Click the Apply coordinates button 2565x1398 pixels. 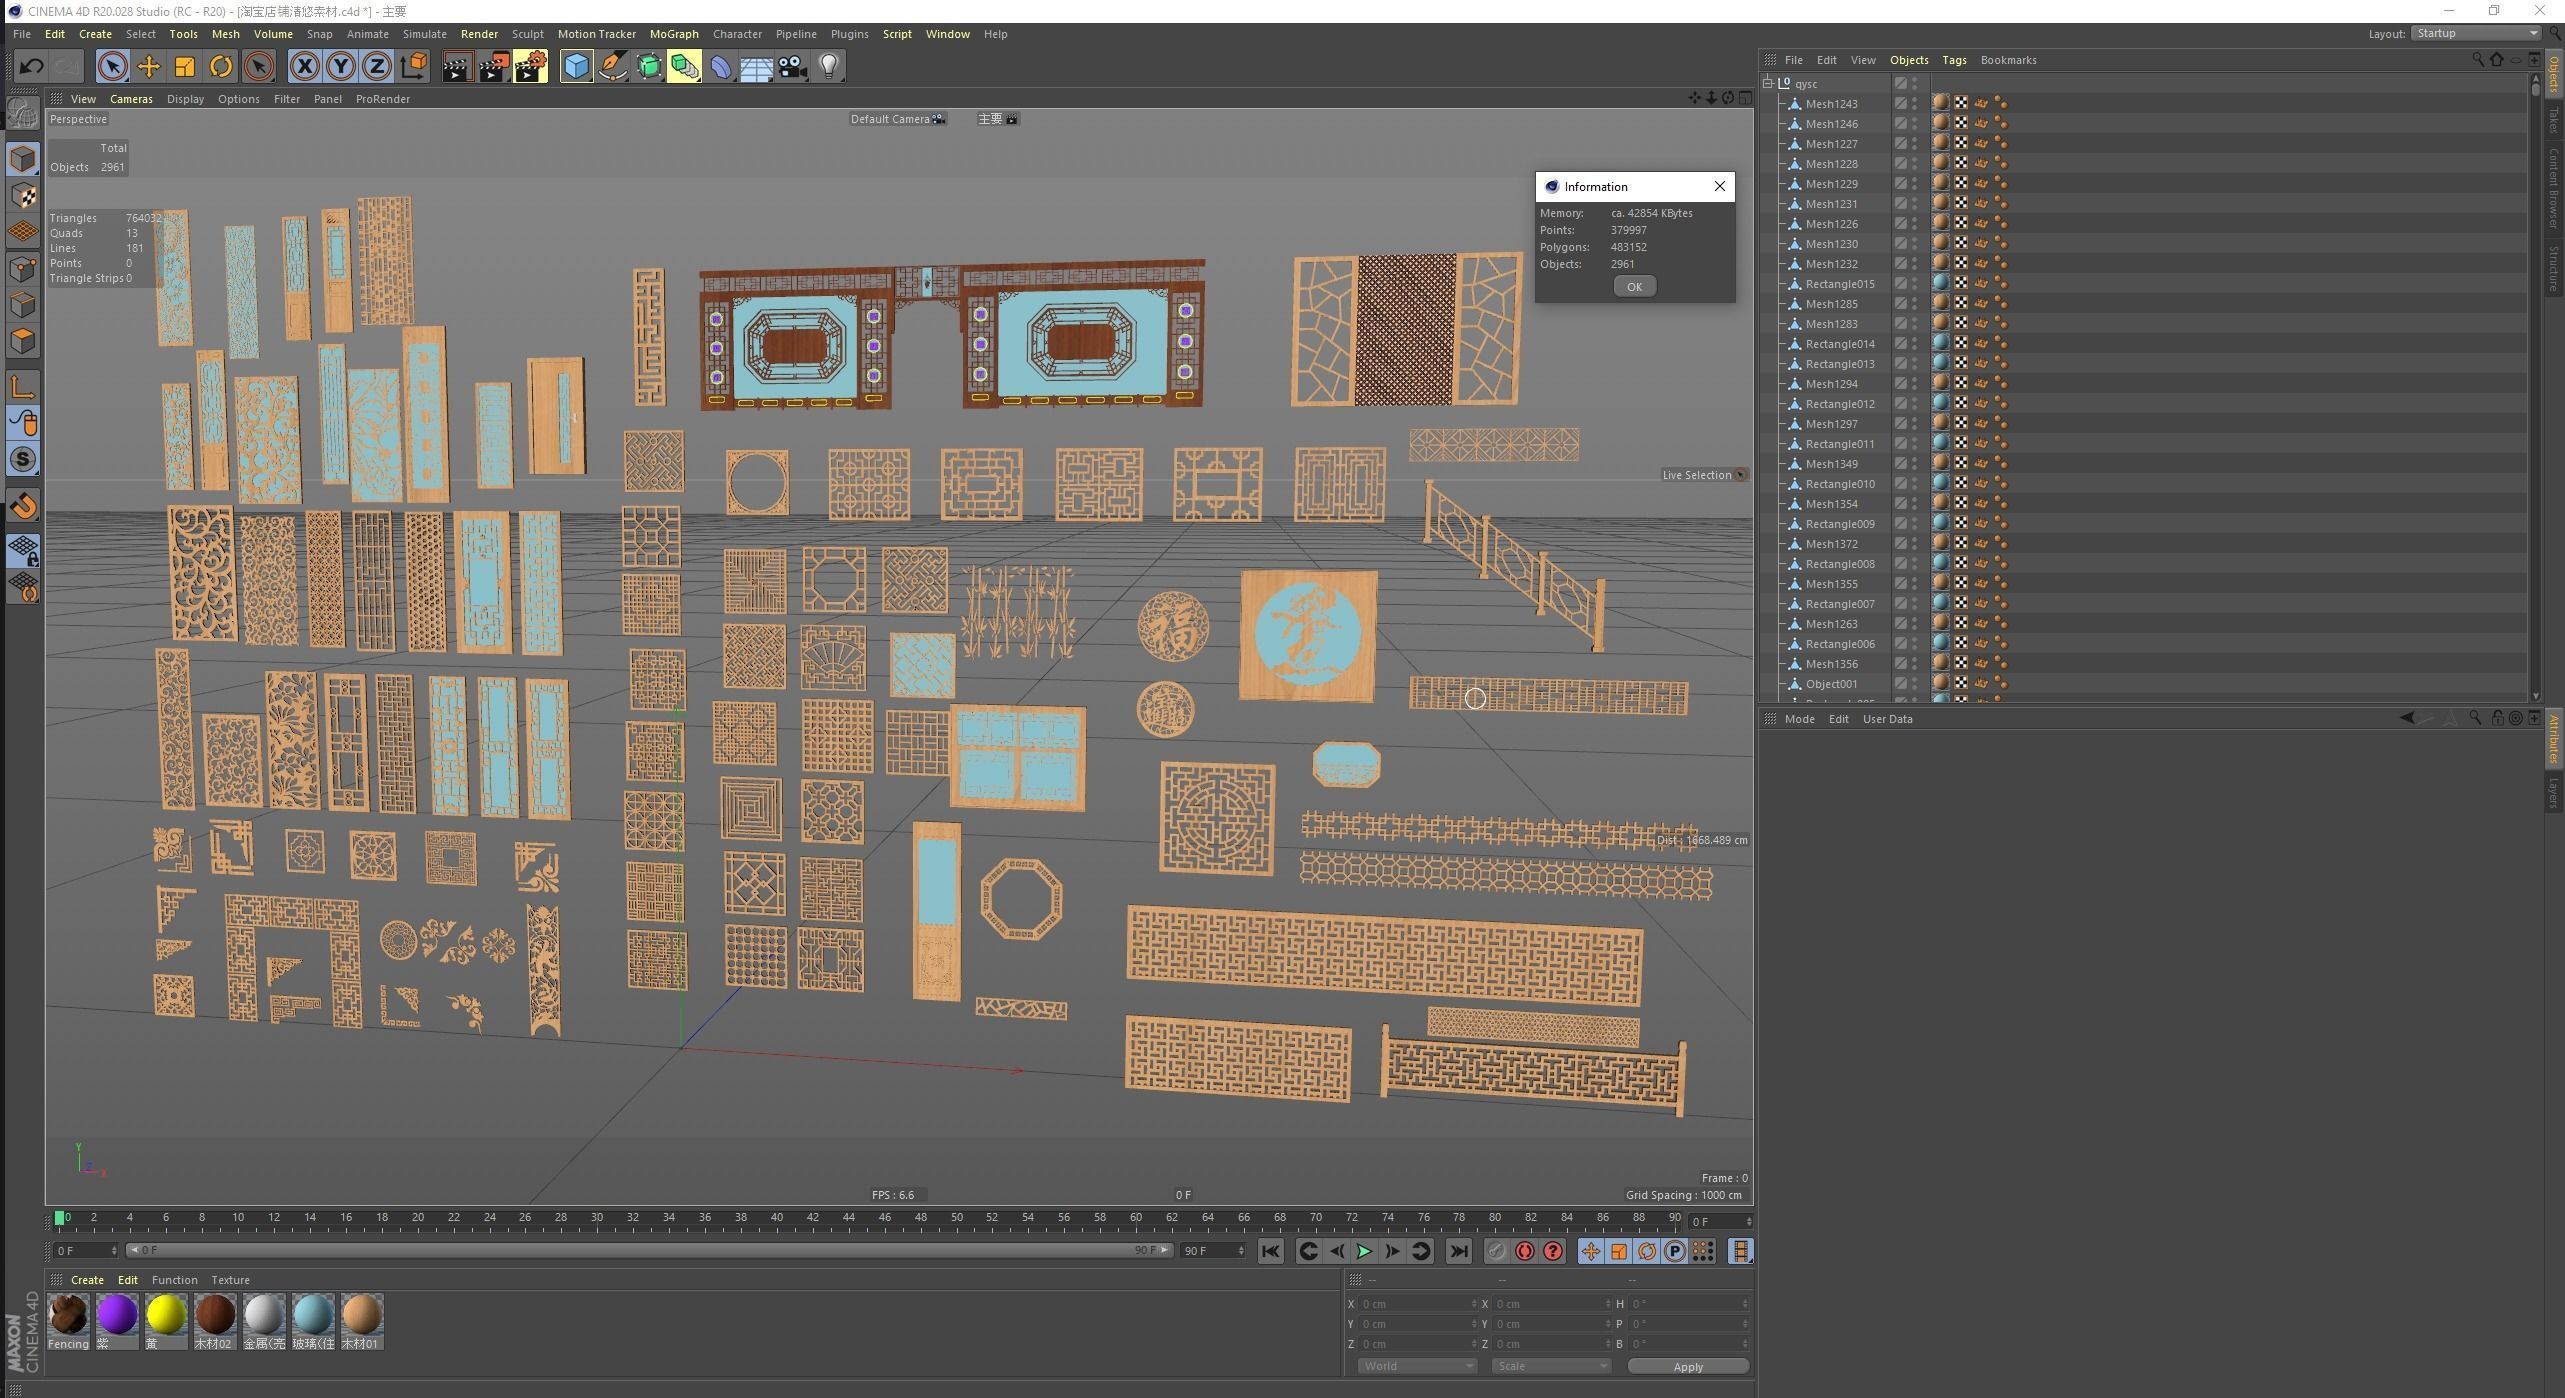[x=1687, y=1366]
